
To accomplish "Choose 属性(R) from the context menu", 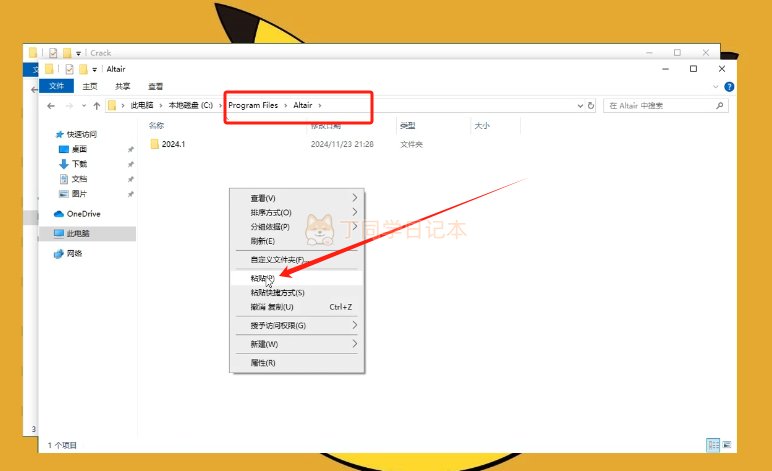I will click(x=297, y=363).
